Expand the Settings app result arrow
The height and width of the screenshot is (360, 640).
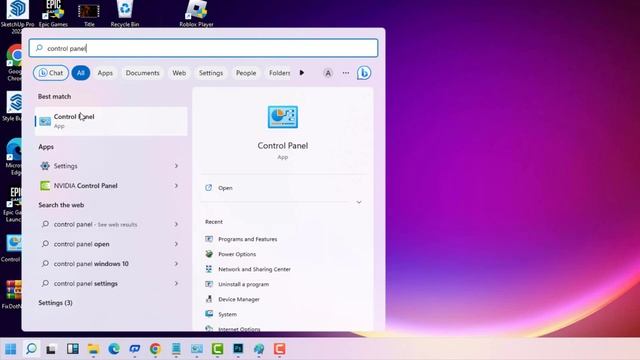coord(176,166)
